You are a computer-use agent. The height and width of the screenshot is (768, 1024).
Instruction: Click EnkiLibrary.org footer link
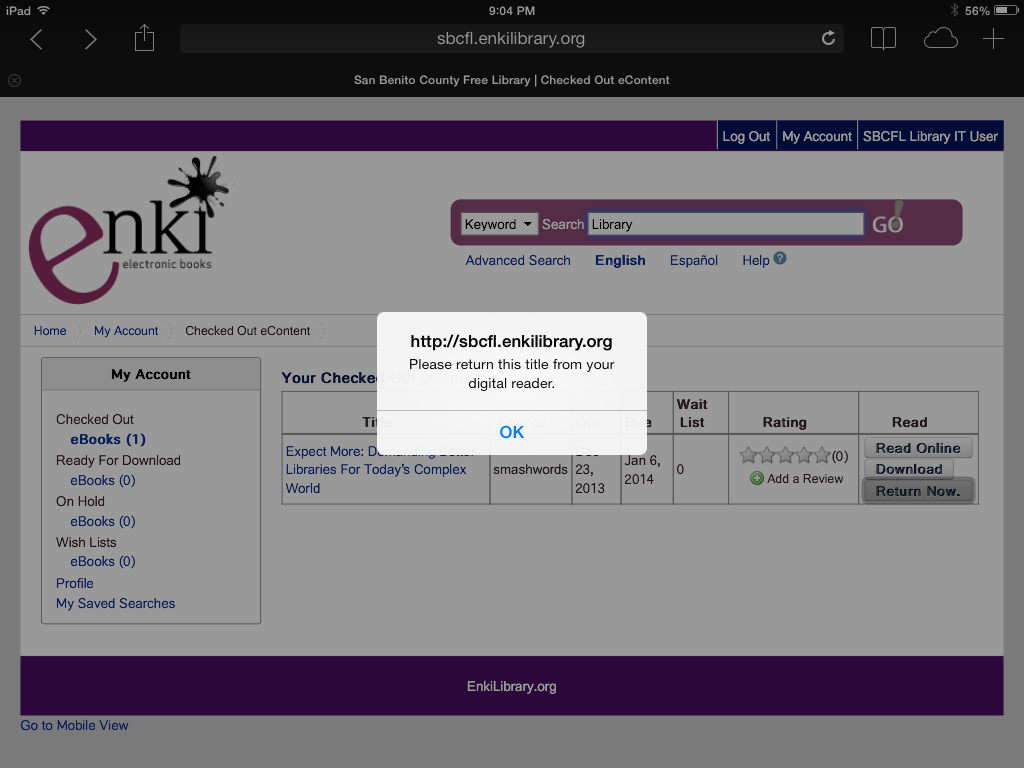click(x=511, y=686)
